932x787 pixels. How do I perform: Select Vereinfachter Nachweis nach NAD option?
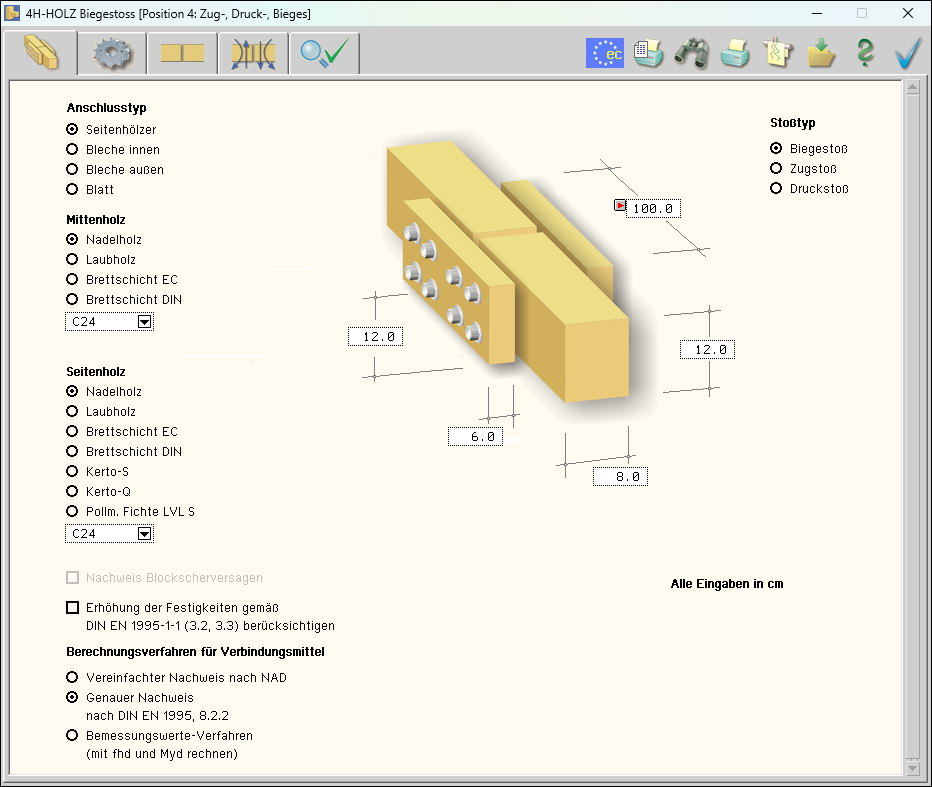coord(72,678)
